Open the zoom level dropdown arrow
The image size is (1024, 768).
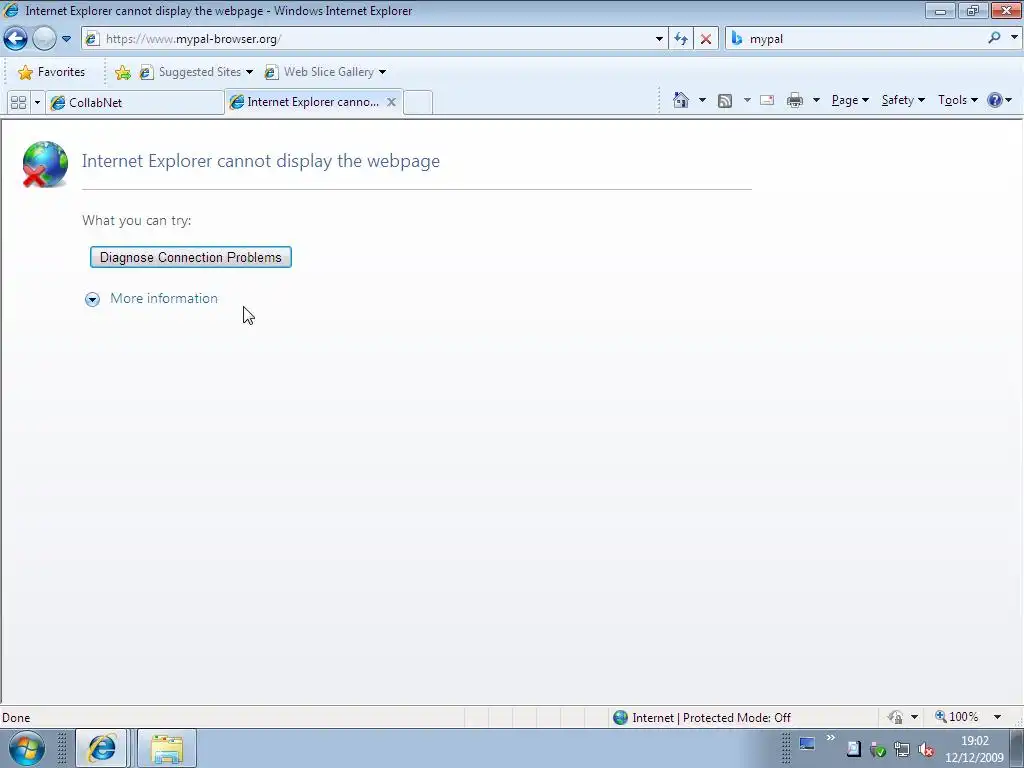click(x=997, y=717)
